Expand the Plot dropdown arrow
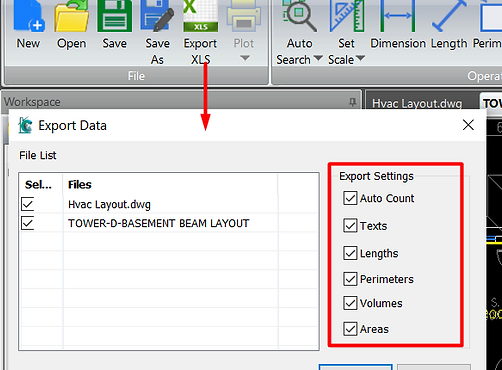Viewport: 502px width, 370px height. (245, 58)
